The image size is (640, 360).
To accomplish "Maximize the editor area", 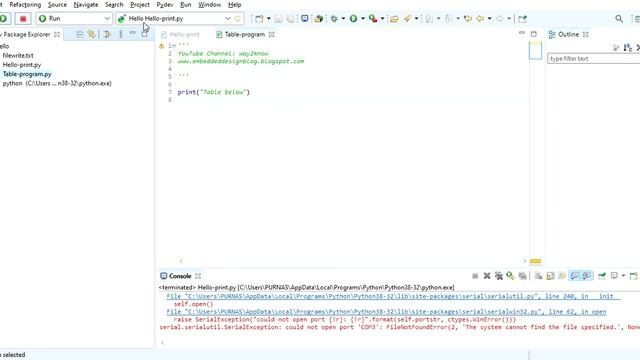I will [533, 34].
